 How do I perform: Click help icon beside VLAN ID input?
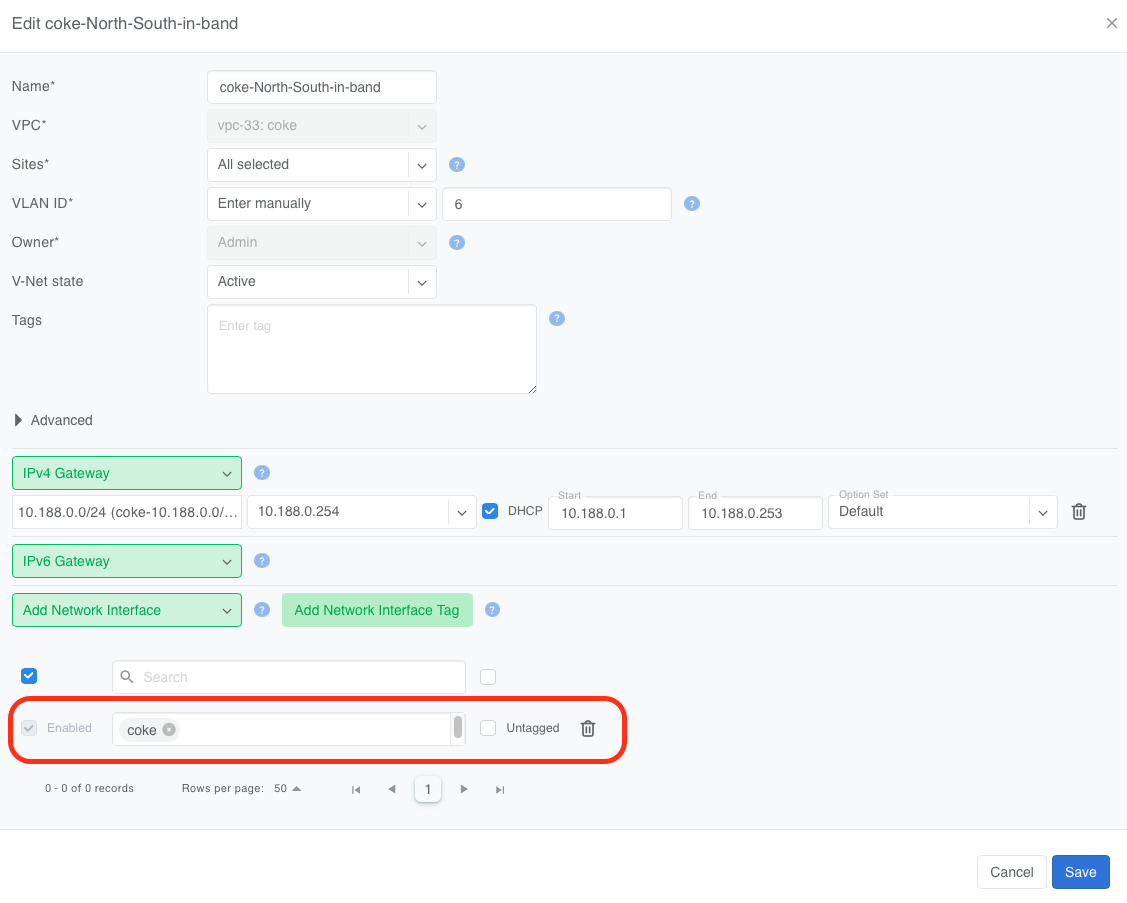pos(691,204)
